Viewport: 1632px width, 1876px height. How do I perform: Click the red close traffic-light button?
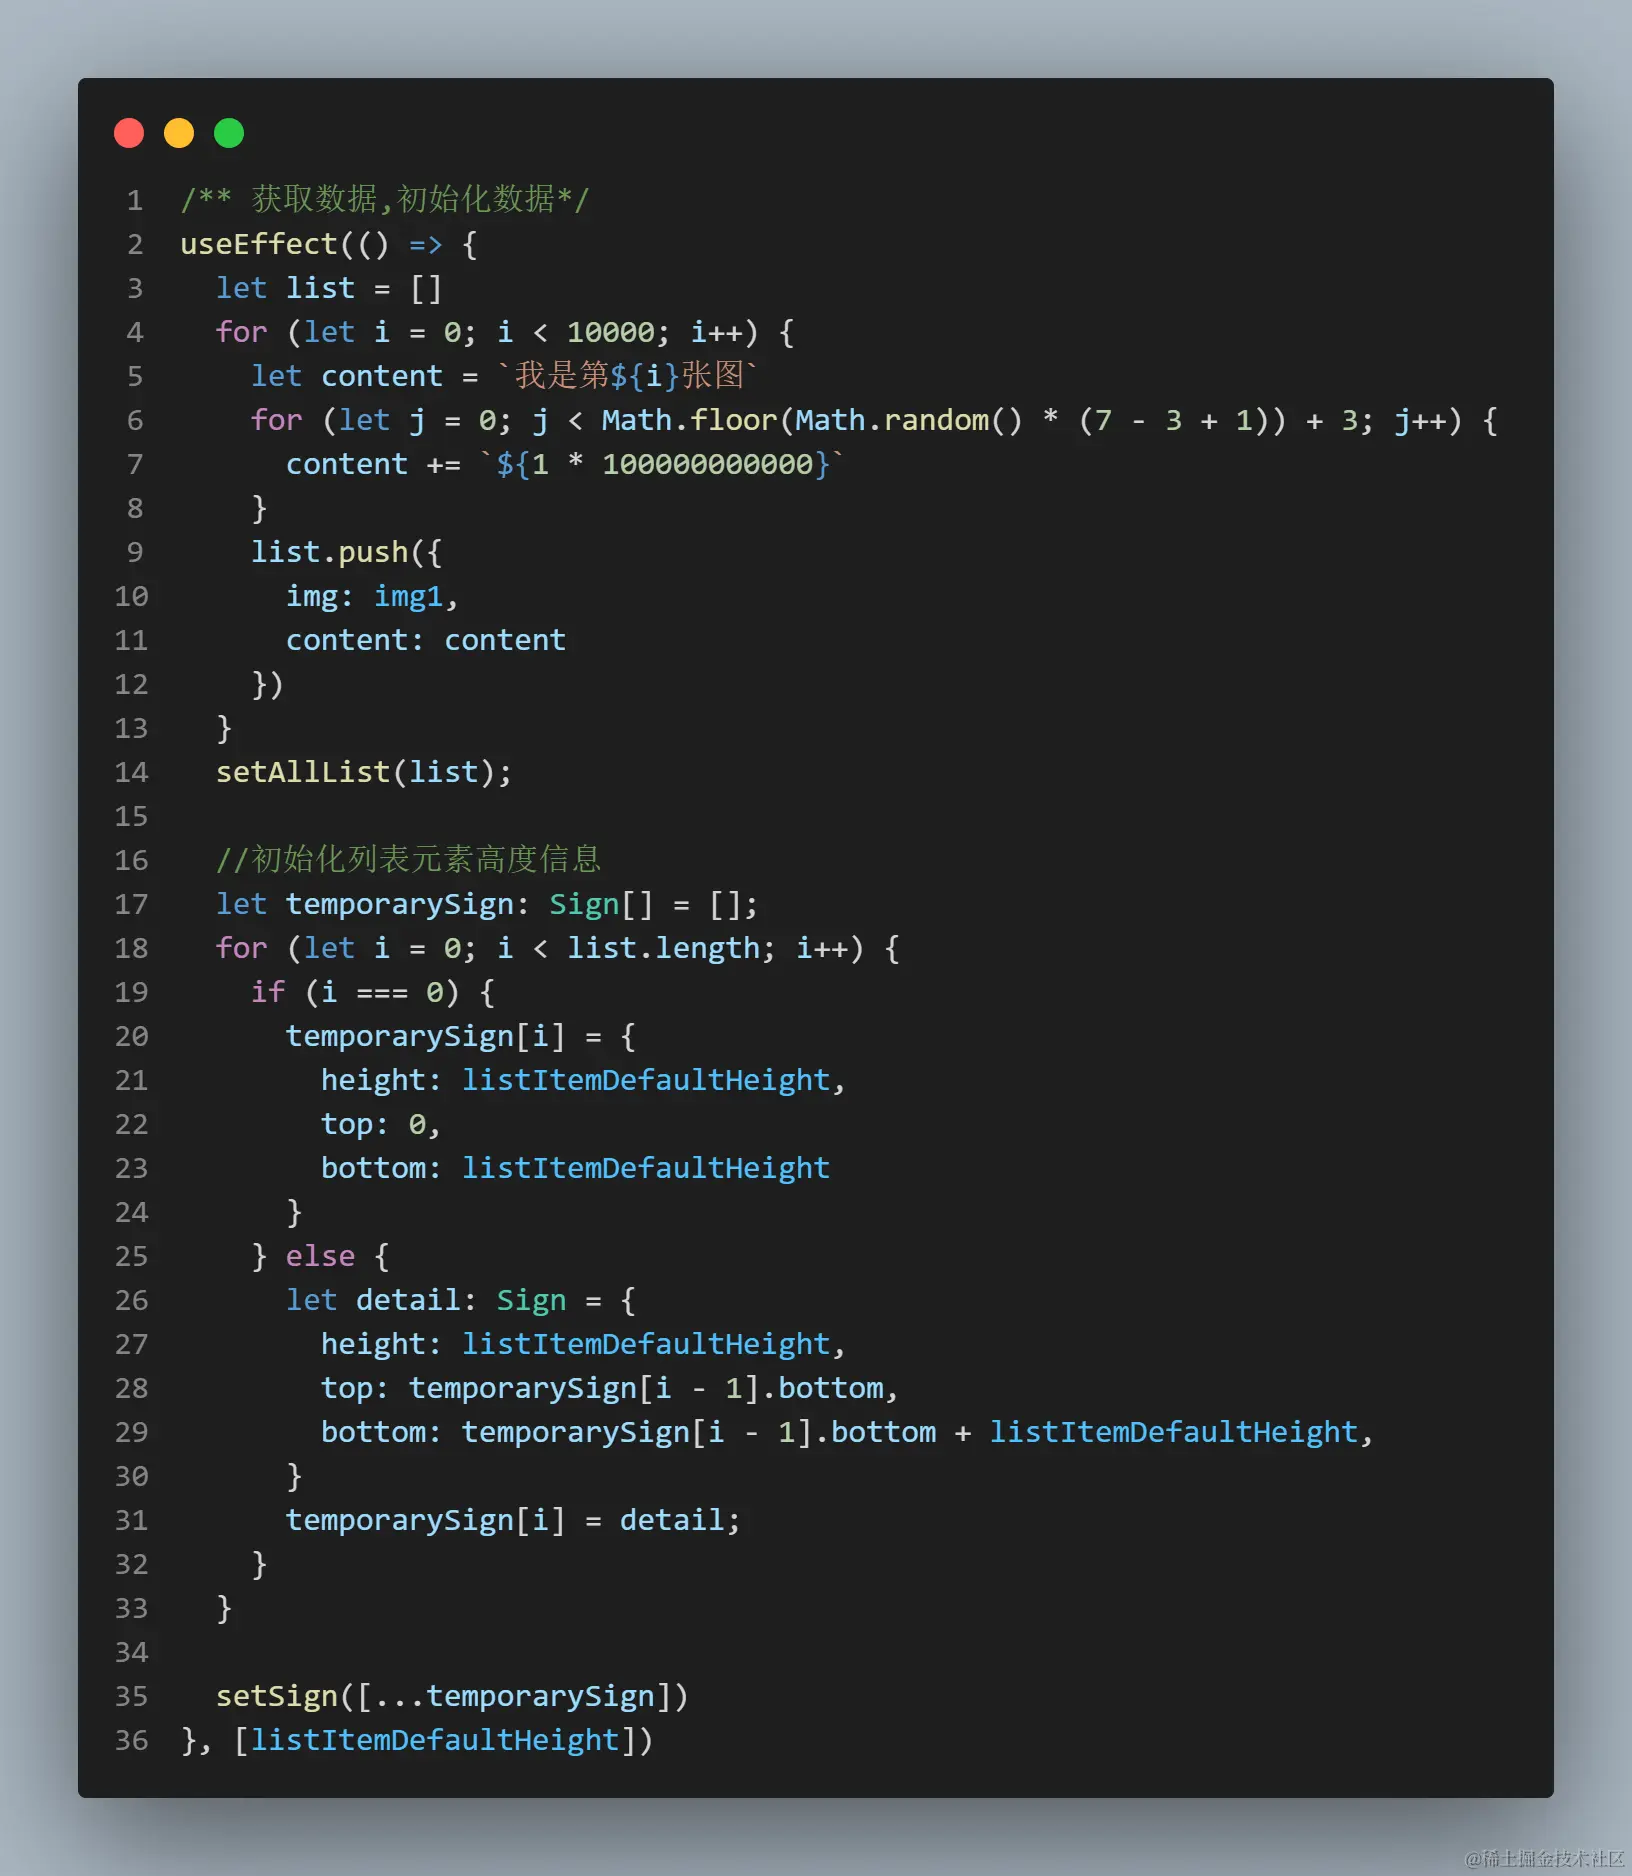pyautogui.click(x=129, y=132)
